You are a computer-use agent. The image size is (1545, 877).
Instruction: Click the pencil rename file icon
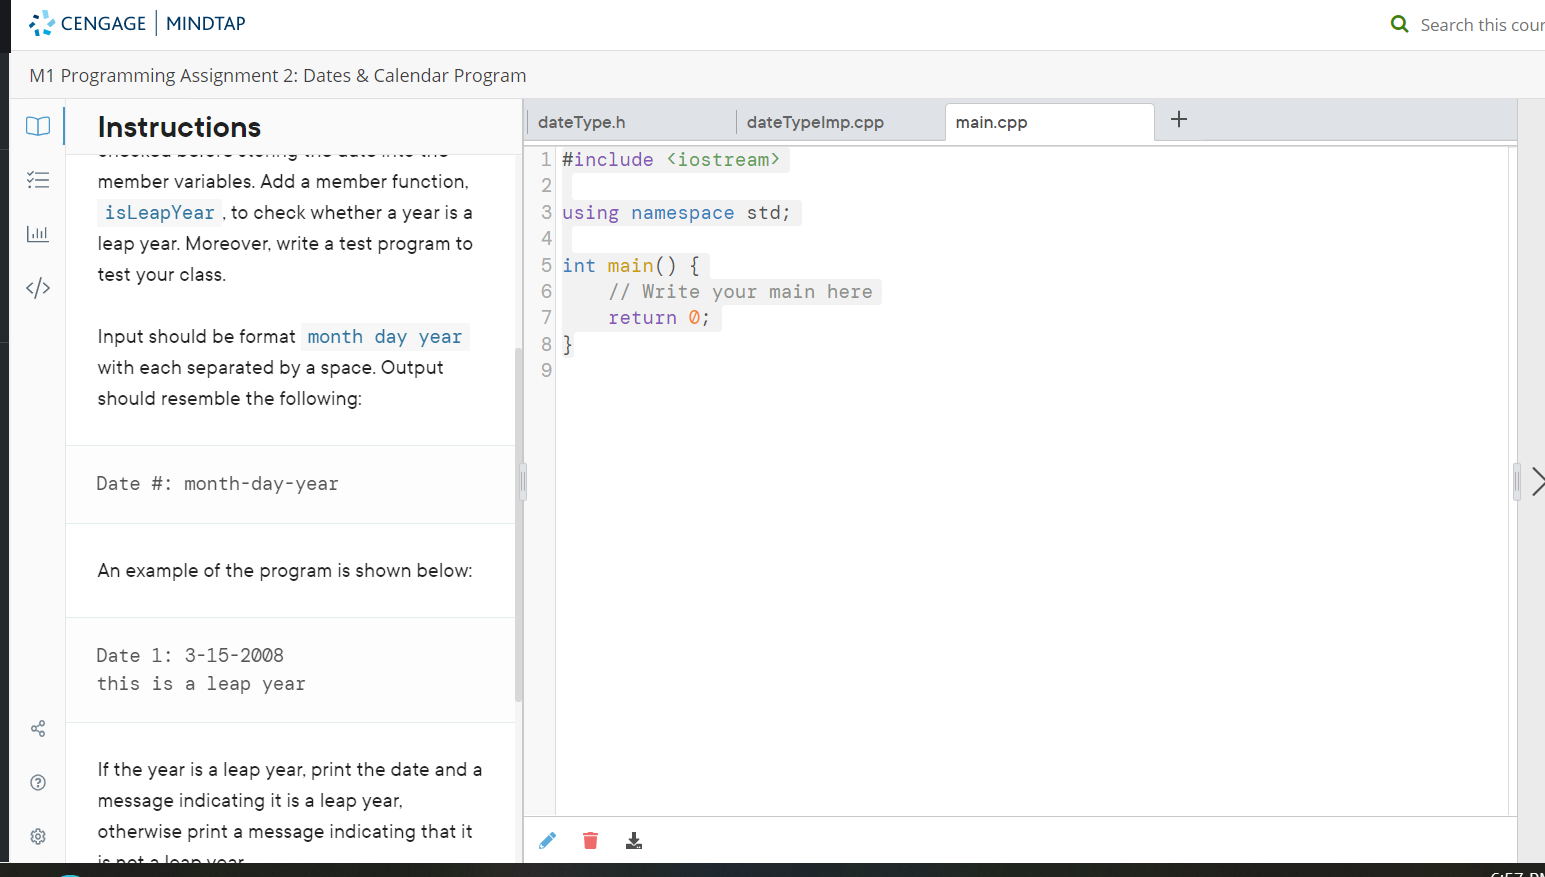point(547,841)
